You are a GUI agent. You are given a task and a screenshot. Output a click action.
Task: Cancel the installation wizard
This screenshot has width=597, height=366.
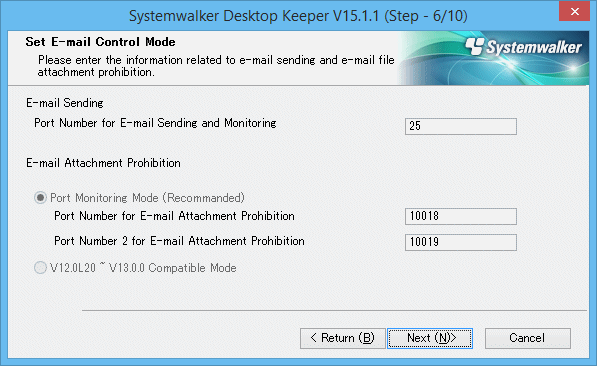pyautogui.click(x=528, y=338)
